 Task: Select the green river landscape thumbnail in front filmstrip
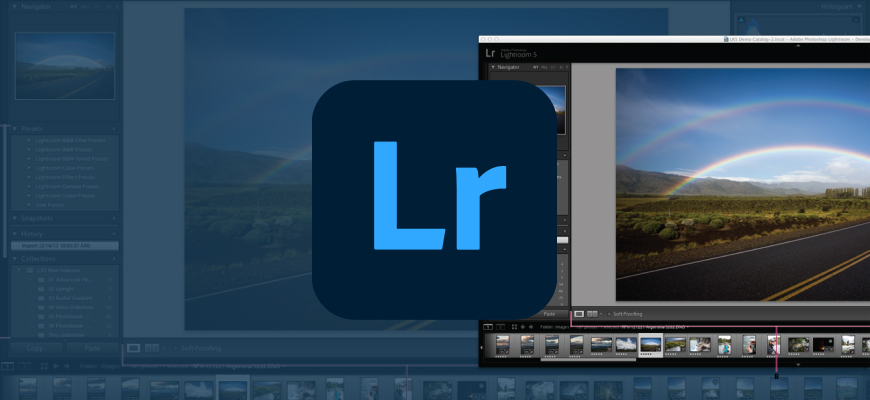tap(675, 345)
